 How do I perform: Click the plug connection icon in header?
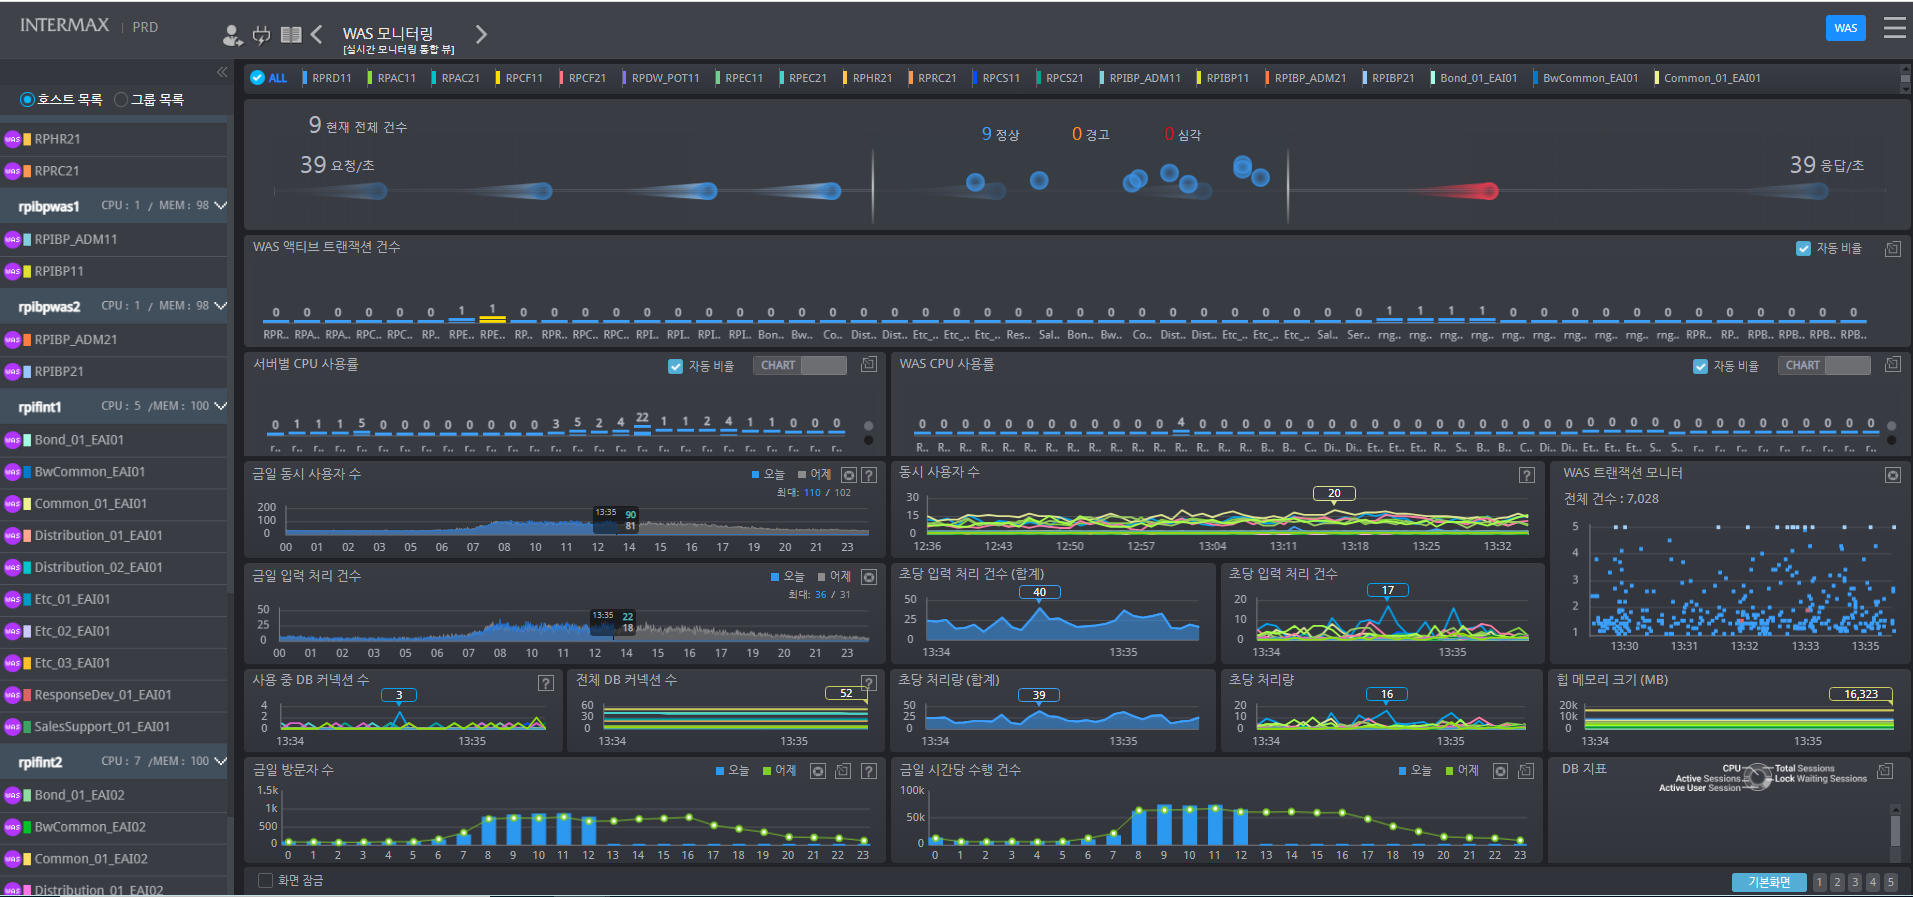tap(262, 35)
